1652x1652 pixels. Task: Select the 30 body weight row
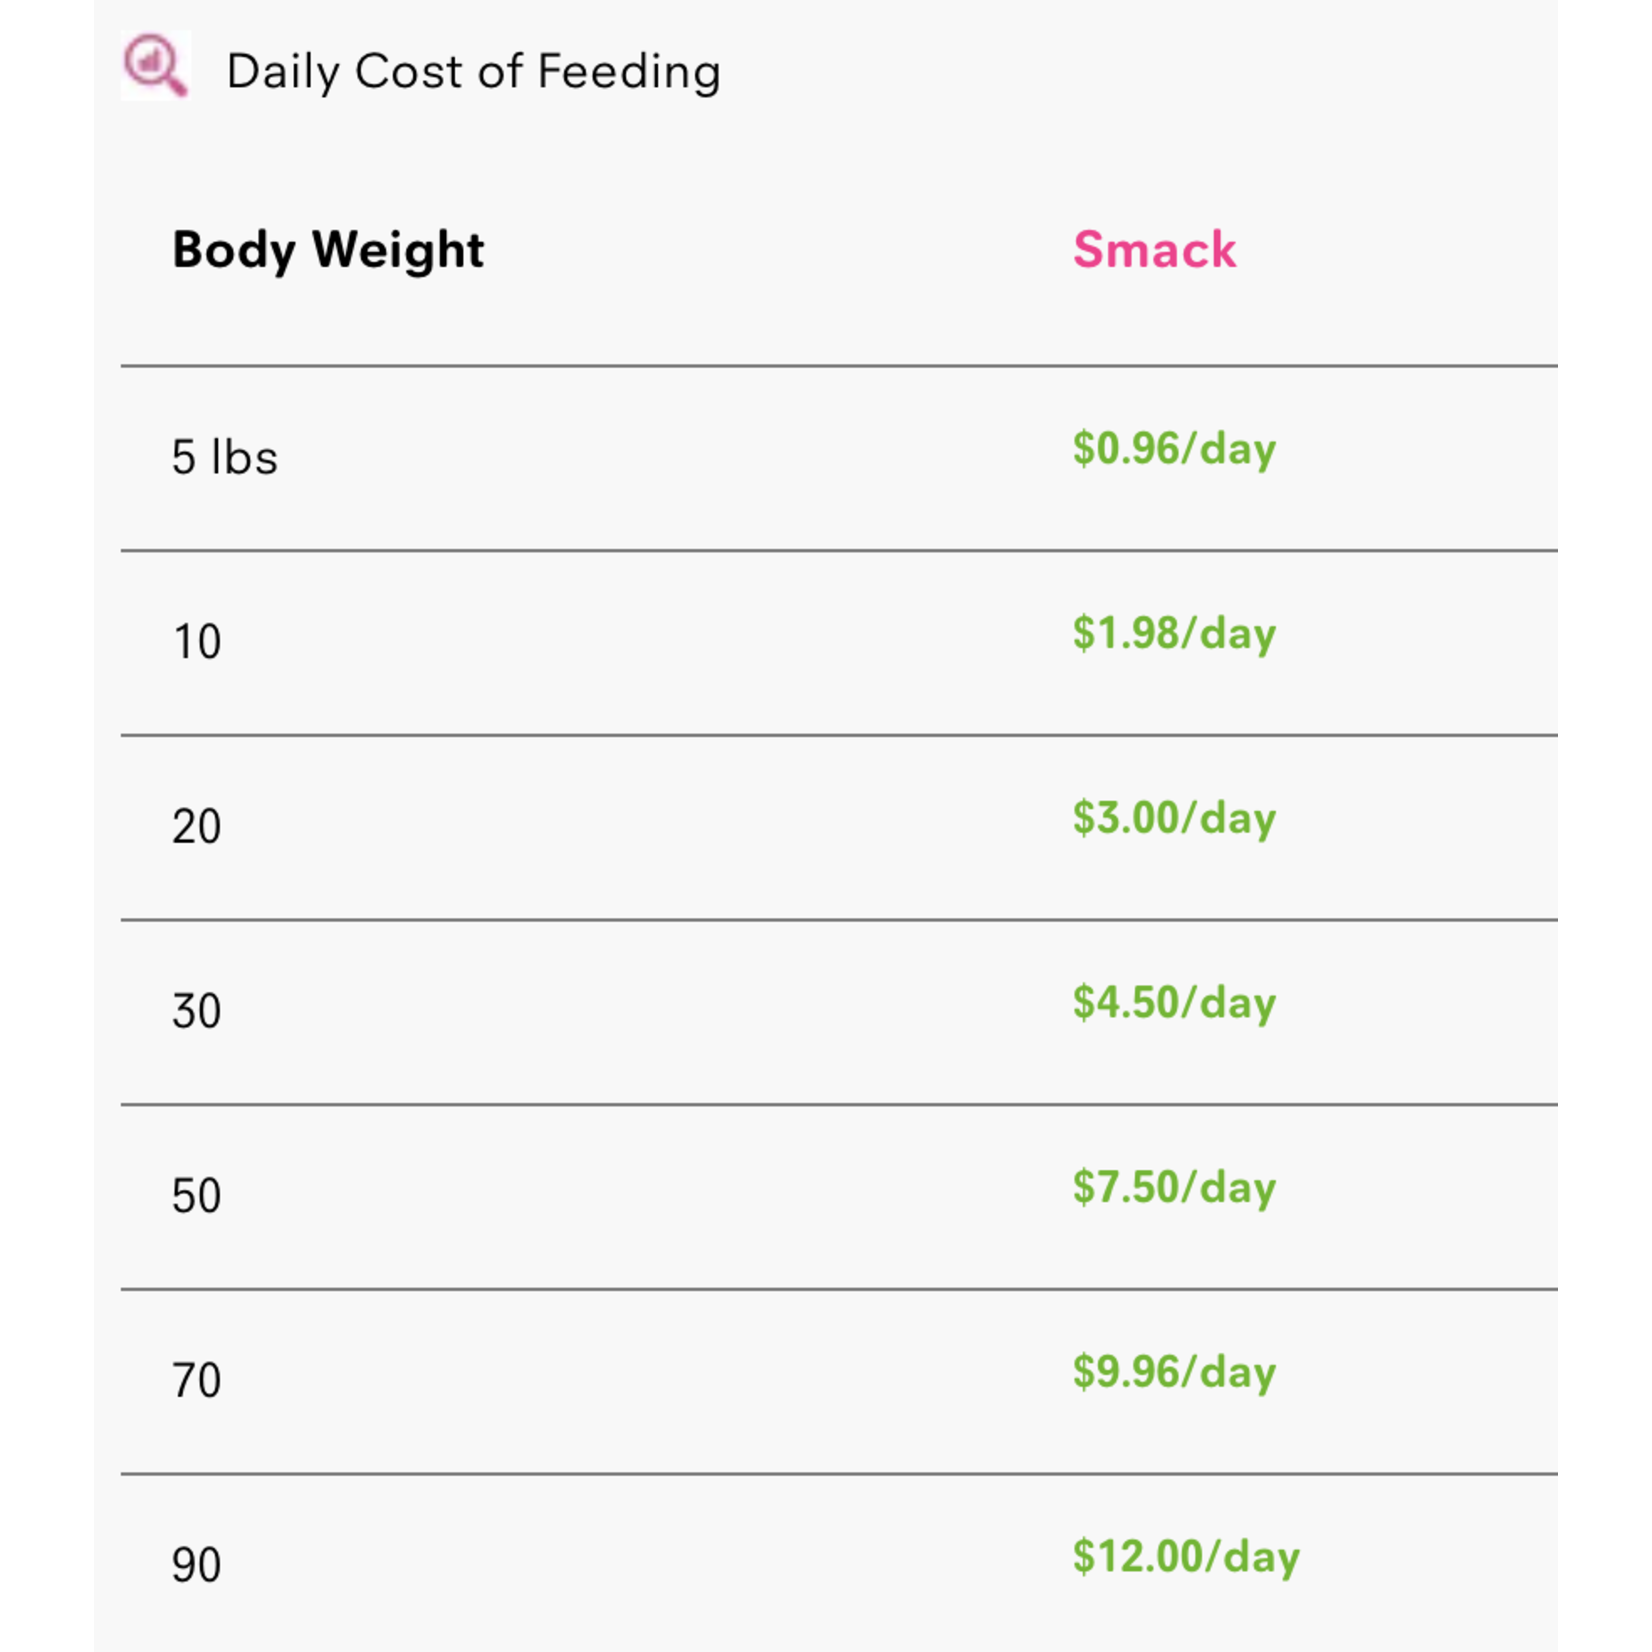(839, 1012)
